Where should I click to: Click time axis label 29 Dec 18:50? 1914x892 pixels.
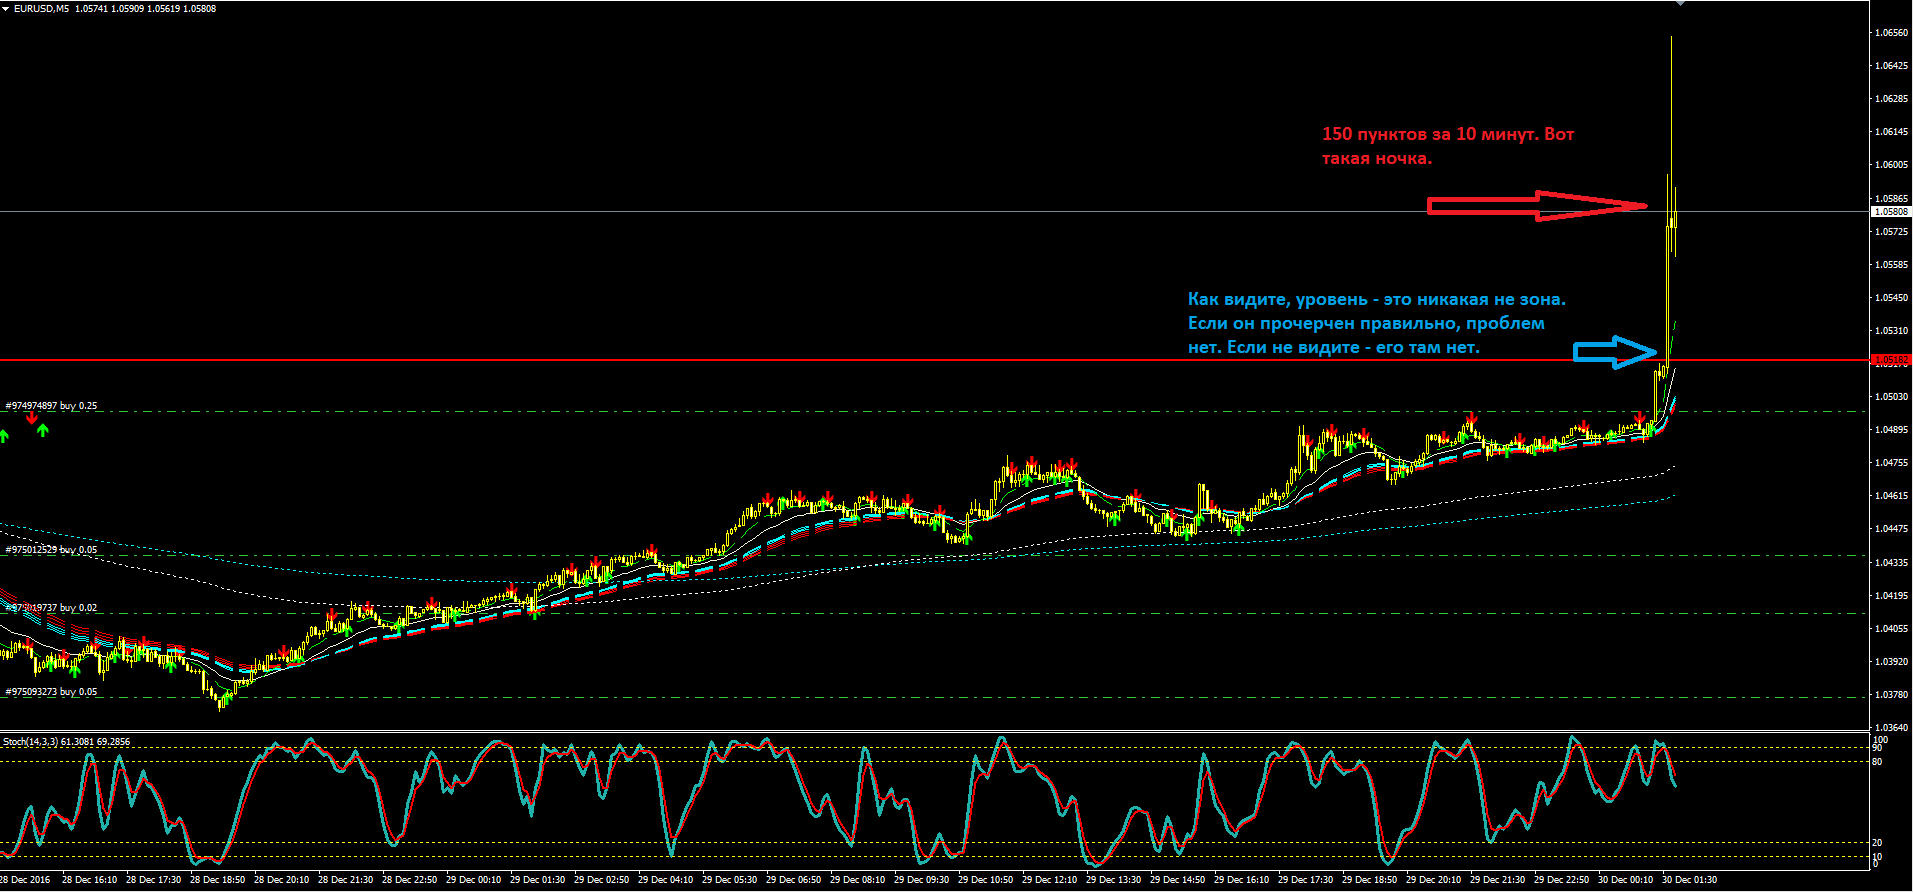[x=1370, y=880]
